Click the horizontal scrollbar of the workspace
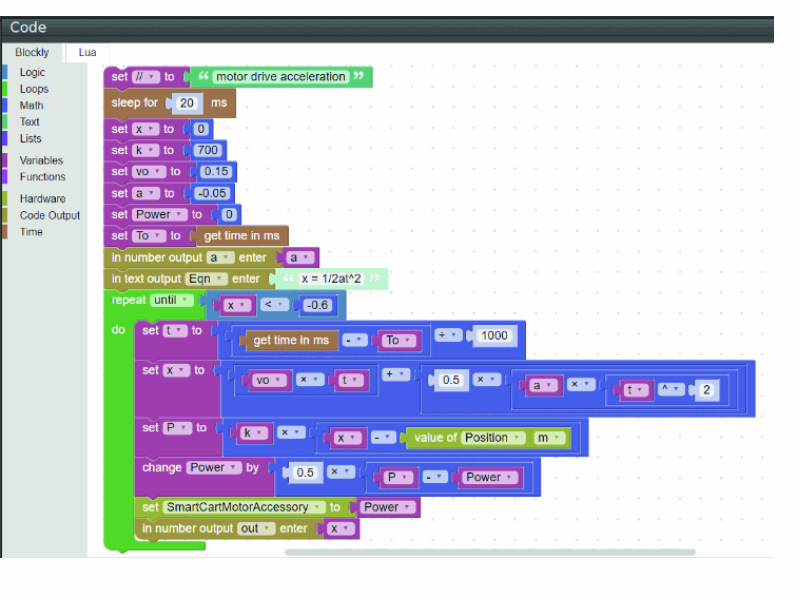Image resolution: width=800 pixels, height=600 pixels. point(490,552)
